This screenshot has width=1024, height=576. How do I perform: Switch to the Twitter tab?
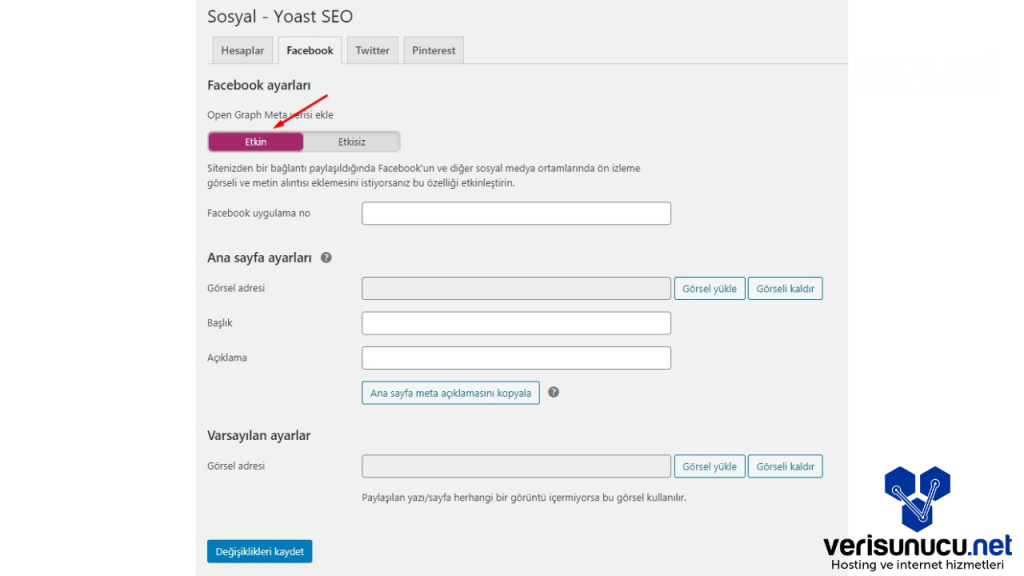tap(372, 50)
